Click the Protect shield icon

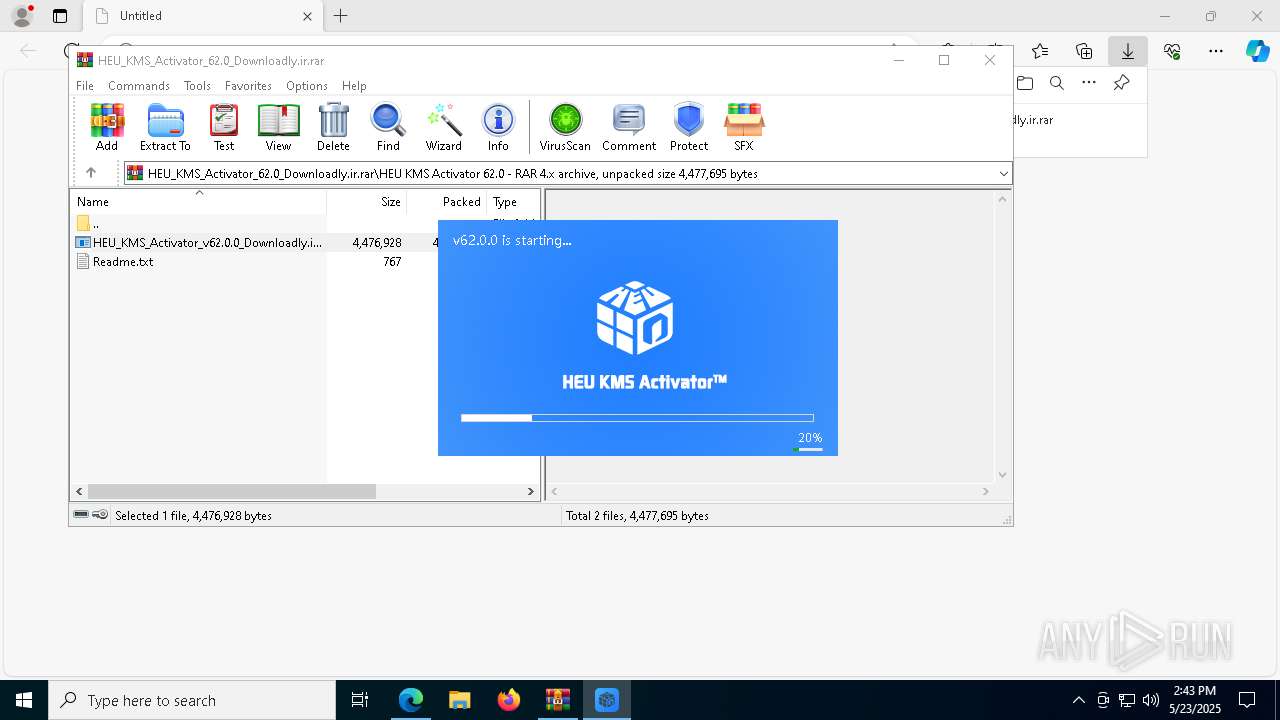689,127
